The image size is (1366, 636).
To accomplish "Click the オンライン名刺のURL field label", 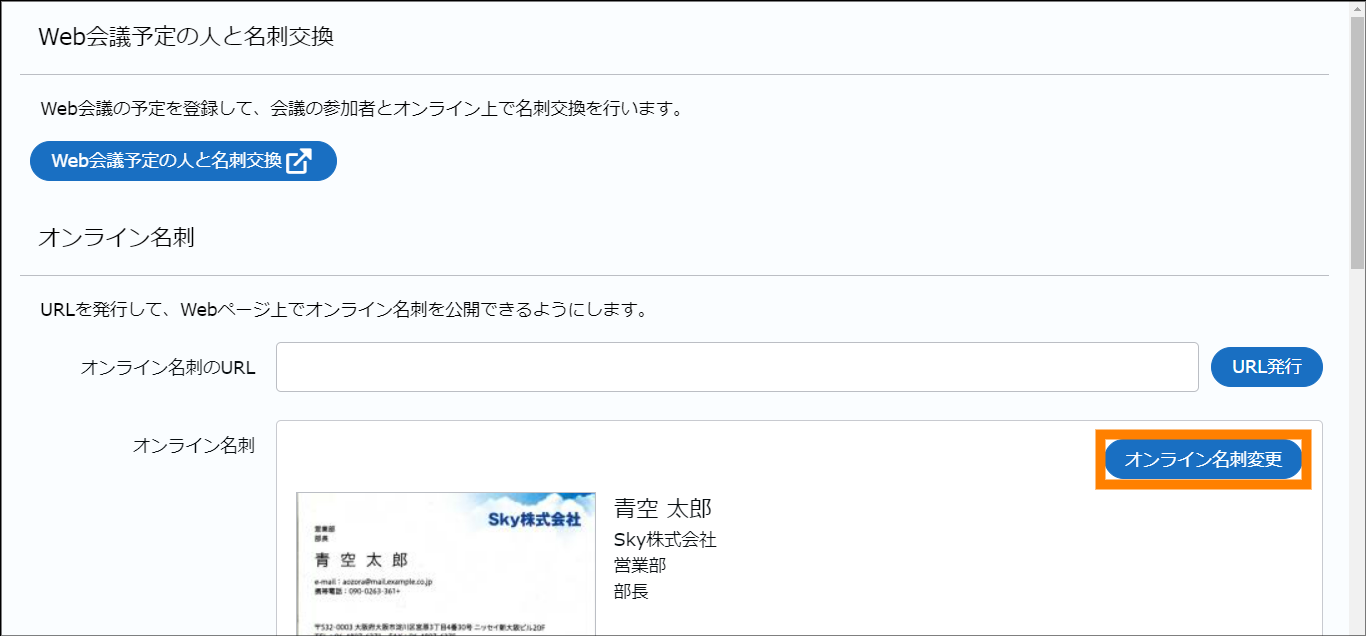I will 167,368.
